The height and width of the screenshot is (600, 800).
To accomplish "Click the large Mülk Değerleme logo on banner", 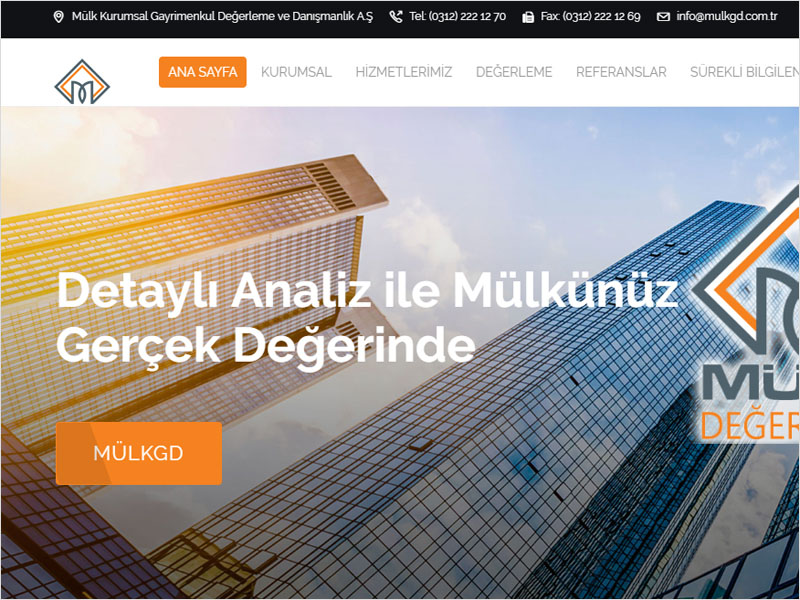I will [746, 314].
